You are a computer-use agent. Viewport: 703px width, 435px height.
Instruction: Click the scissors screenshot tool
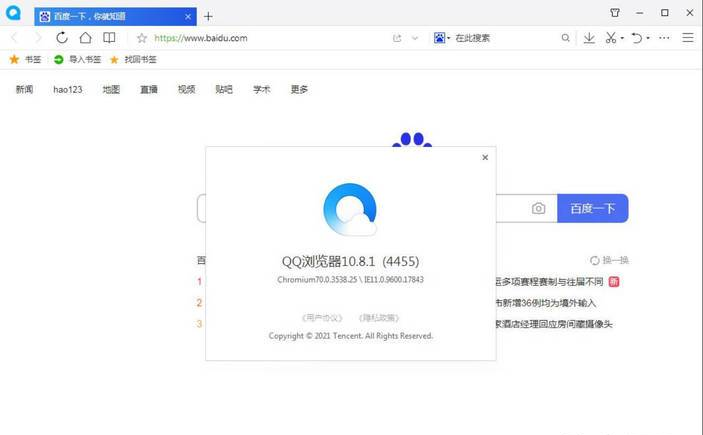click(x=610, y=38)
